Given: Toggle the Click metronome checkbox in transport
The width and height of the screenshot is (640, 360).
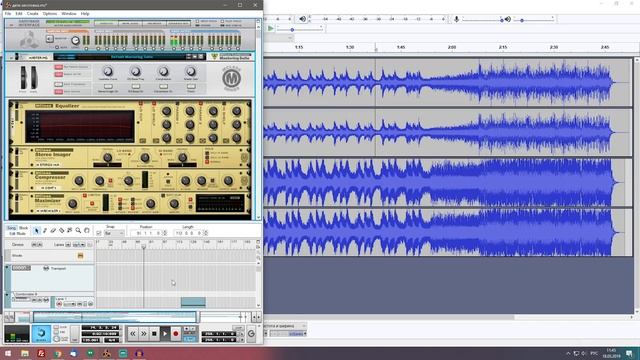Looking at the screenshot, I should (56, 327).
